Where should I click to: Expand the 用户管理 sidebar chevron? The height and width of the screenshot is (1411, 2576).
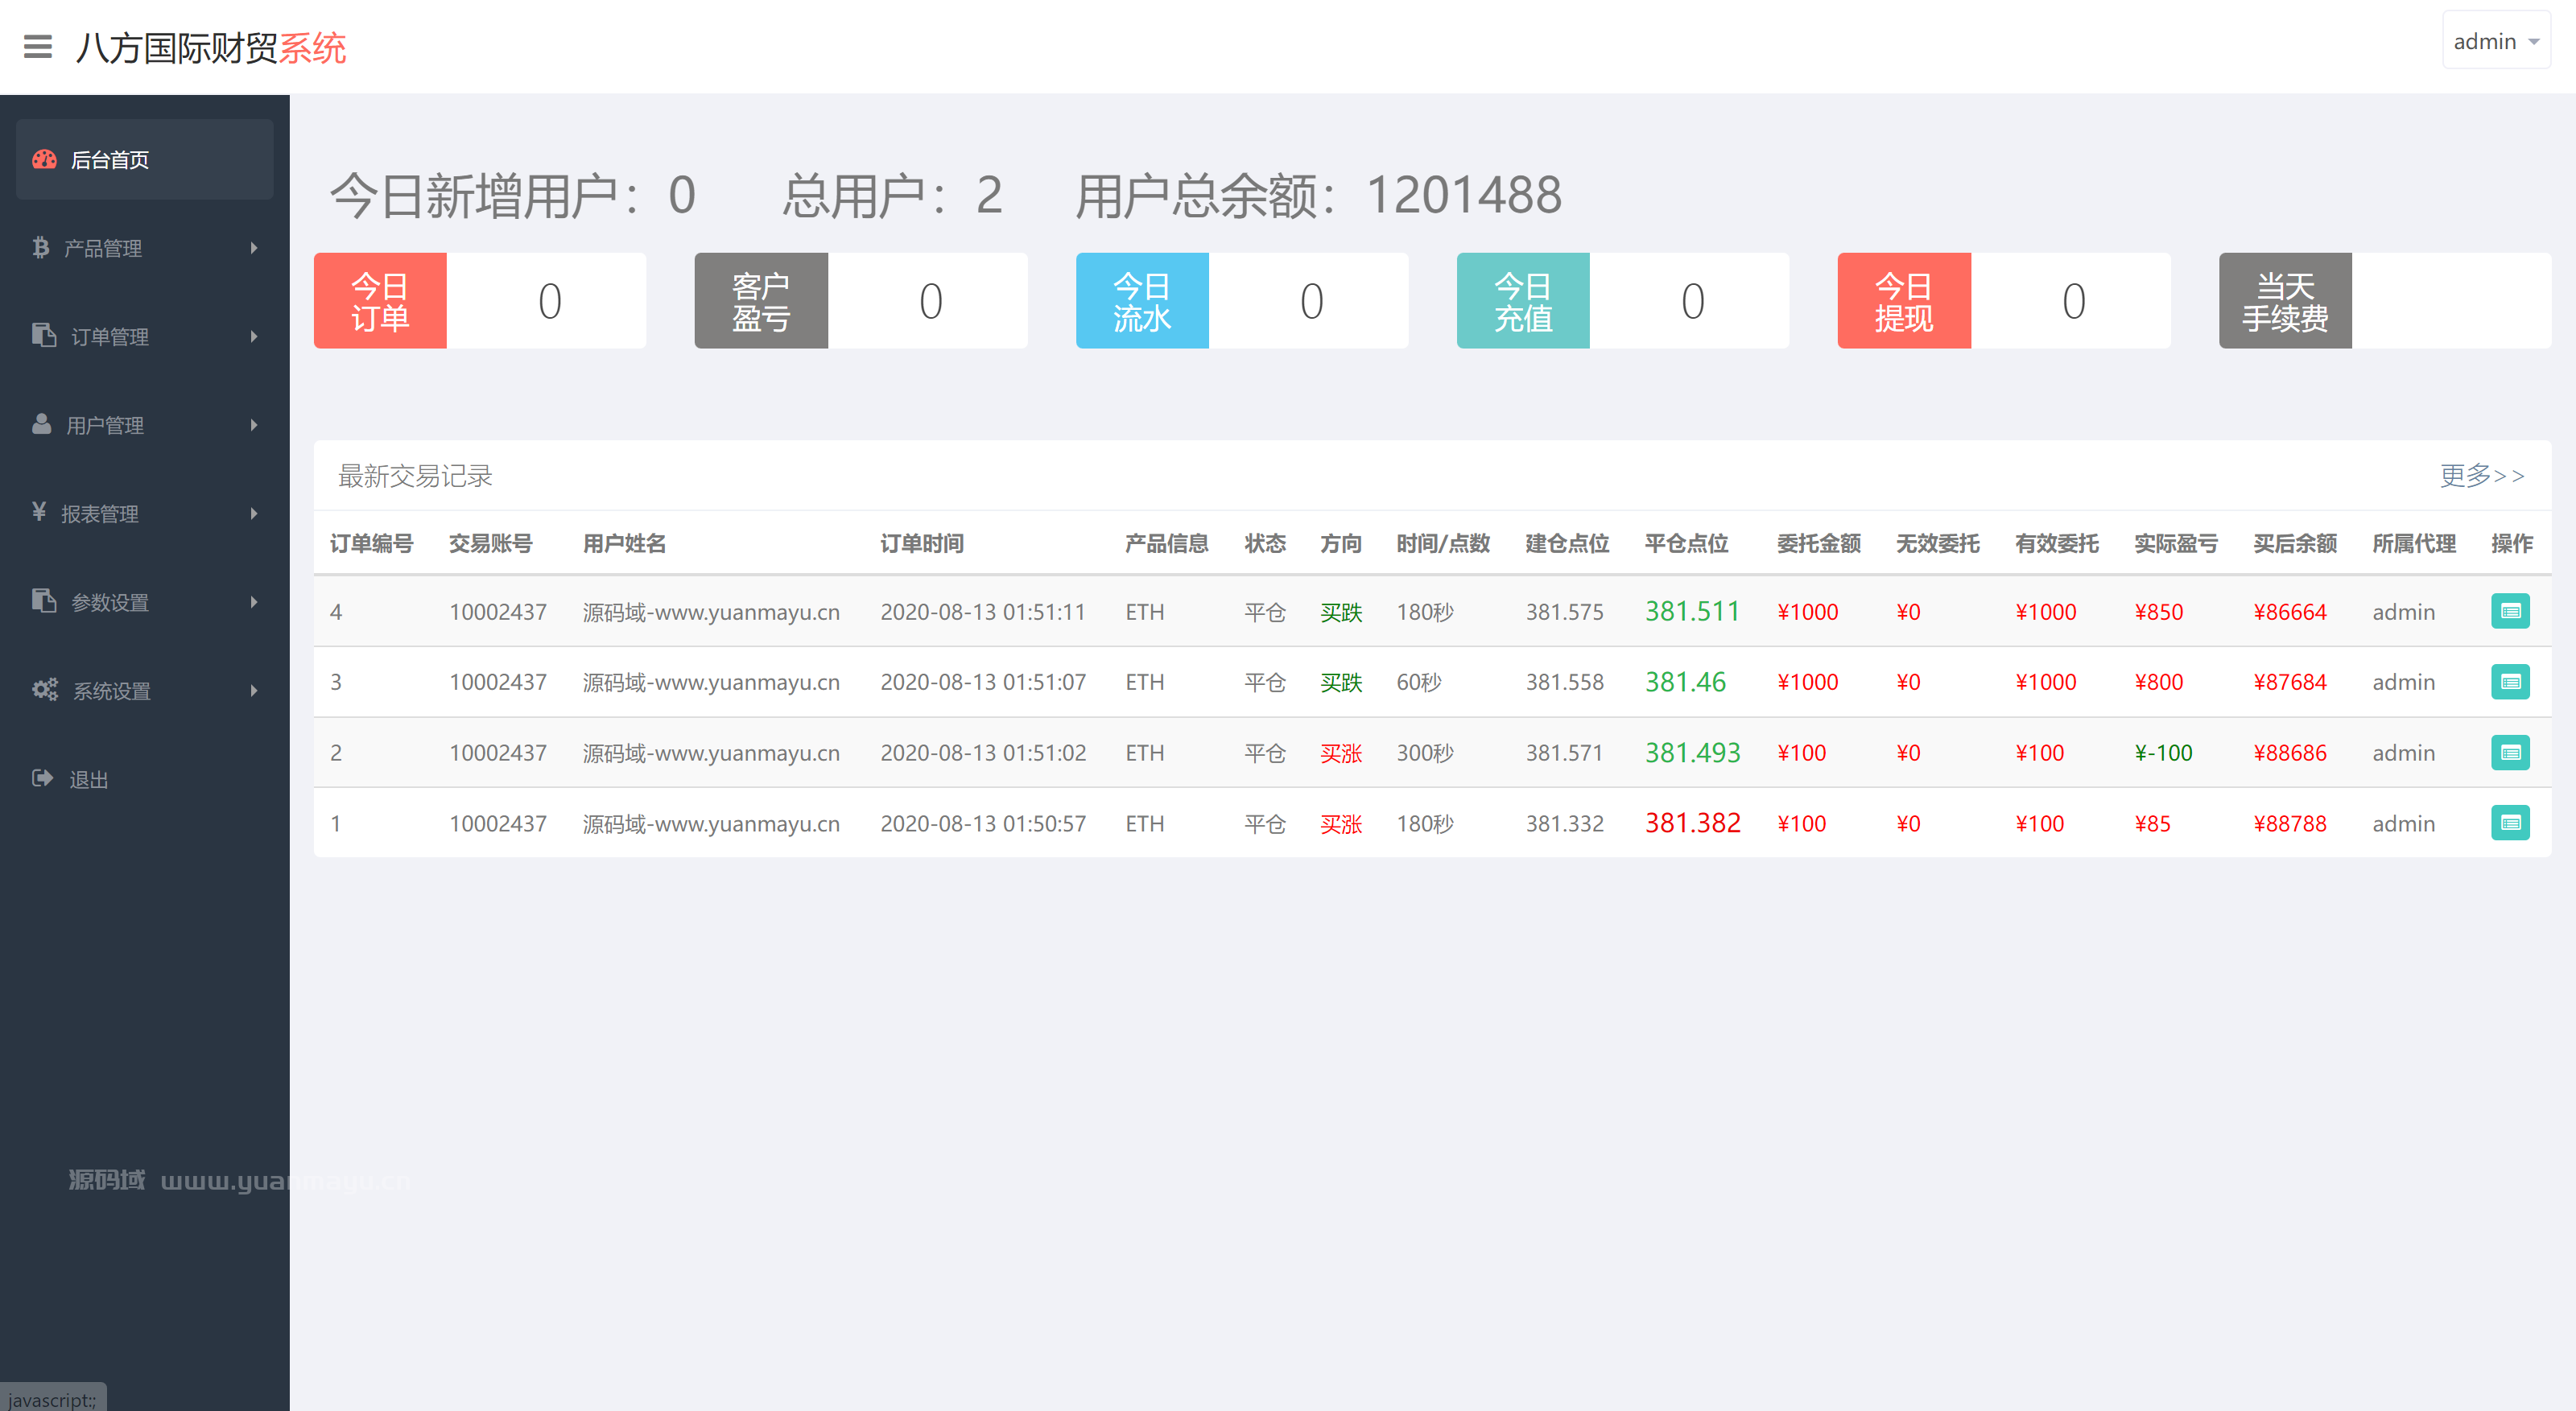(x=254, y=424)
